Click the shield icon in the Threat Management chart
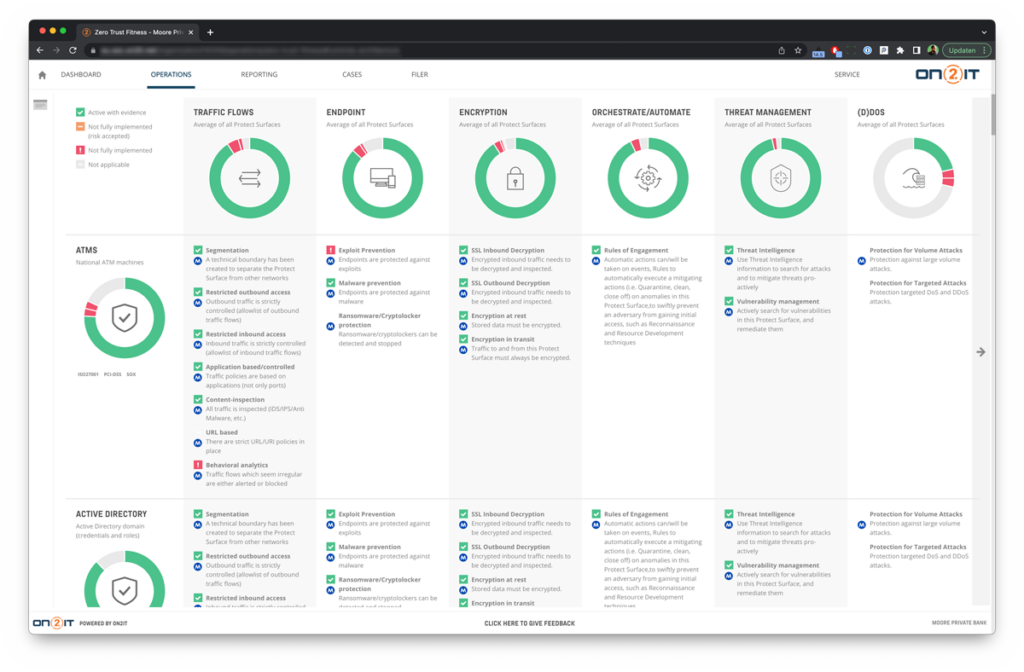Image resolution: width=1024 pixels, height=672 pixels. 781,178
